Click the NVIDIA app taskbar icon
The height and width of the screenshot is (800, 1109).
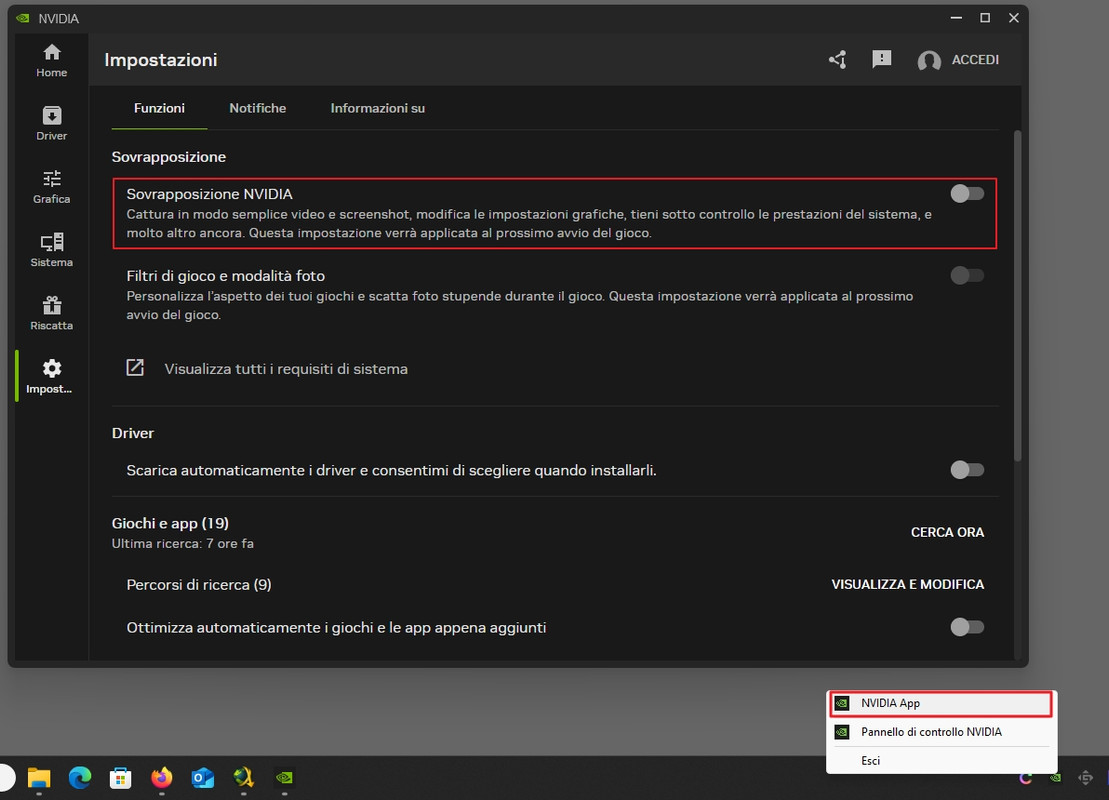point(284,777)
